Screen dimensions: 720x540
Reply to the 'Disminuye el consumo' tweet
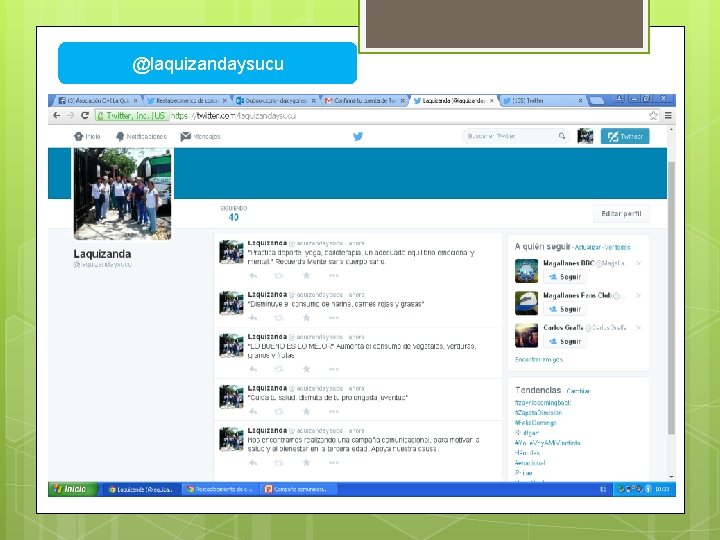coord(253,318)
